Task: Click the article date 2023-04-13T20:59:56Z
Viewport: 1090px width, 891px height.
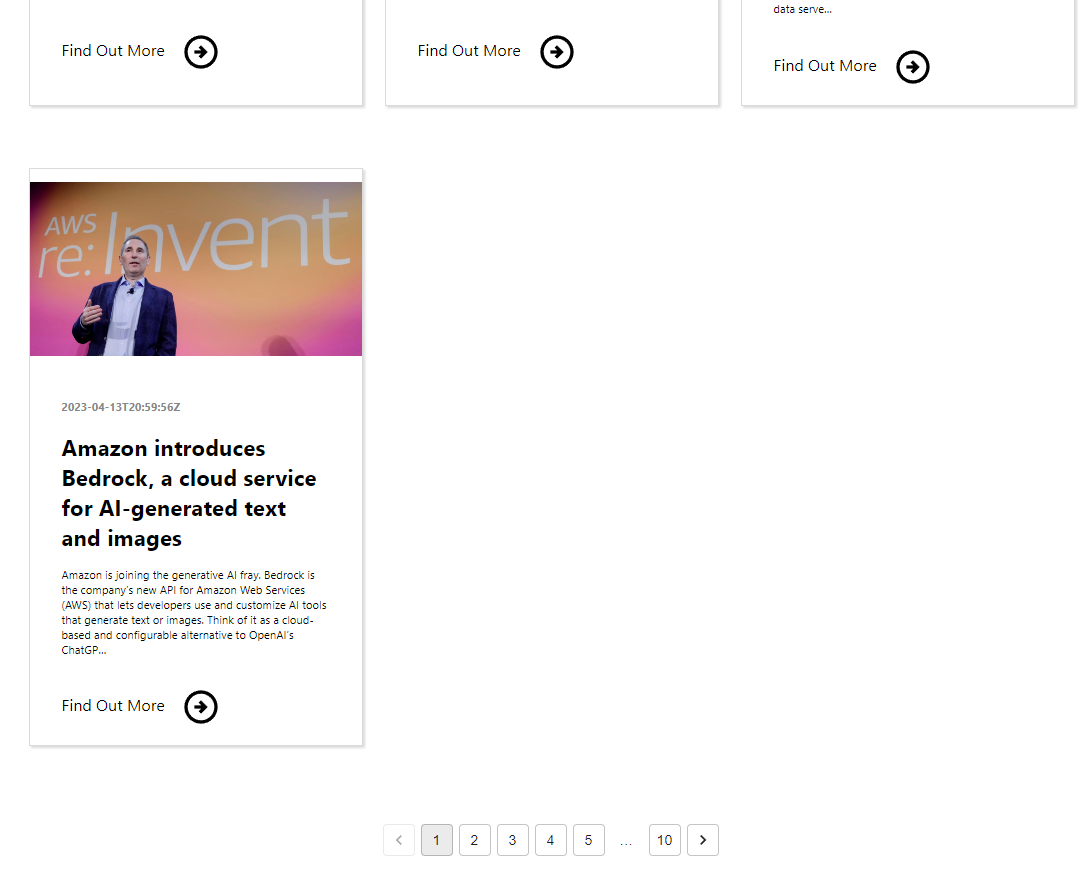Action: coord(121,407)
